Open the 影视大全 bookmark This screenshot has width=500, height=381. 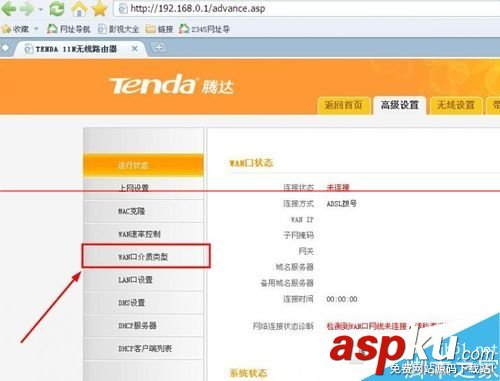(118, 29)
